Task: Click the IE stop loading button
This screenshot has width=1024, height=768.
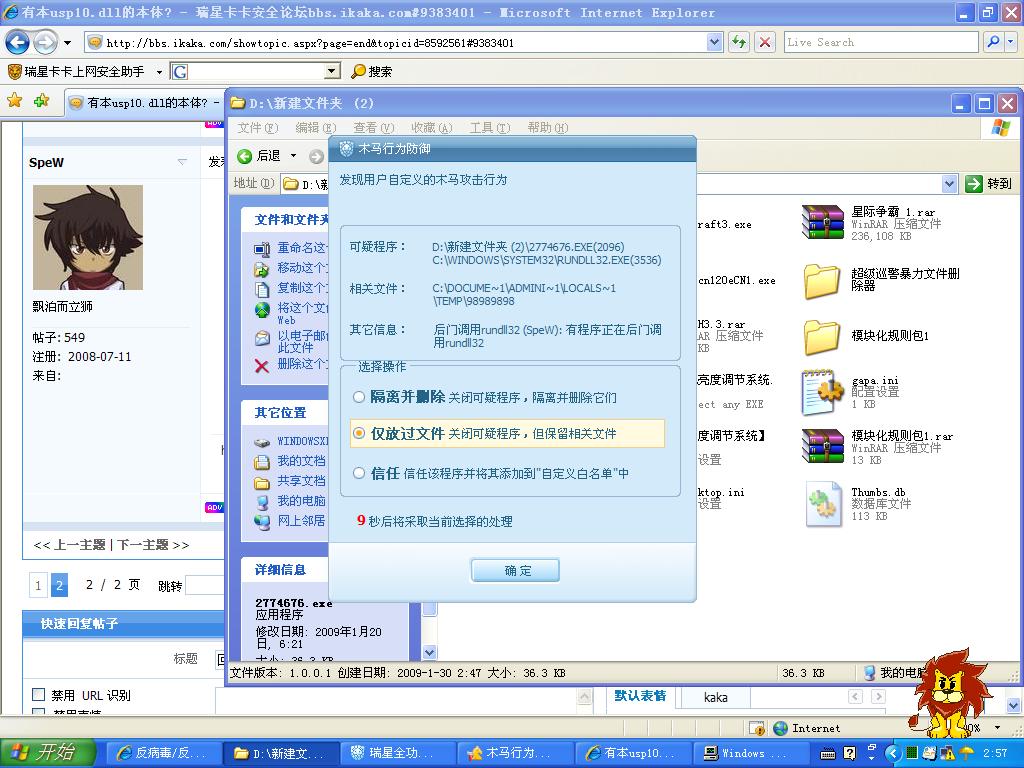Action: (x=765, y=42)
